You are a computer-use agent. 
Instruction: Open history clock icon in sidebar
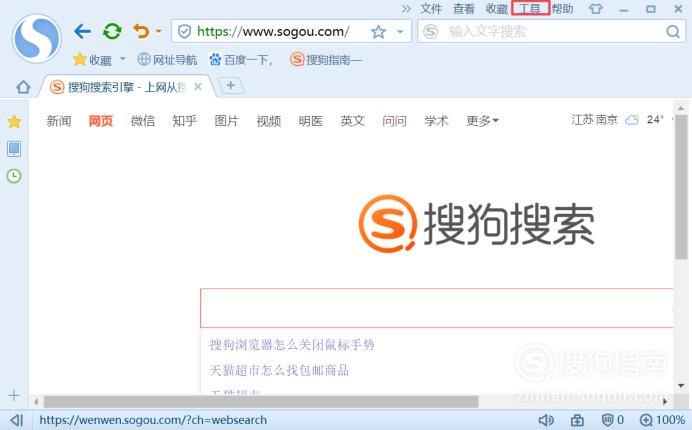click(x=14, y=176)
